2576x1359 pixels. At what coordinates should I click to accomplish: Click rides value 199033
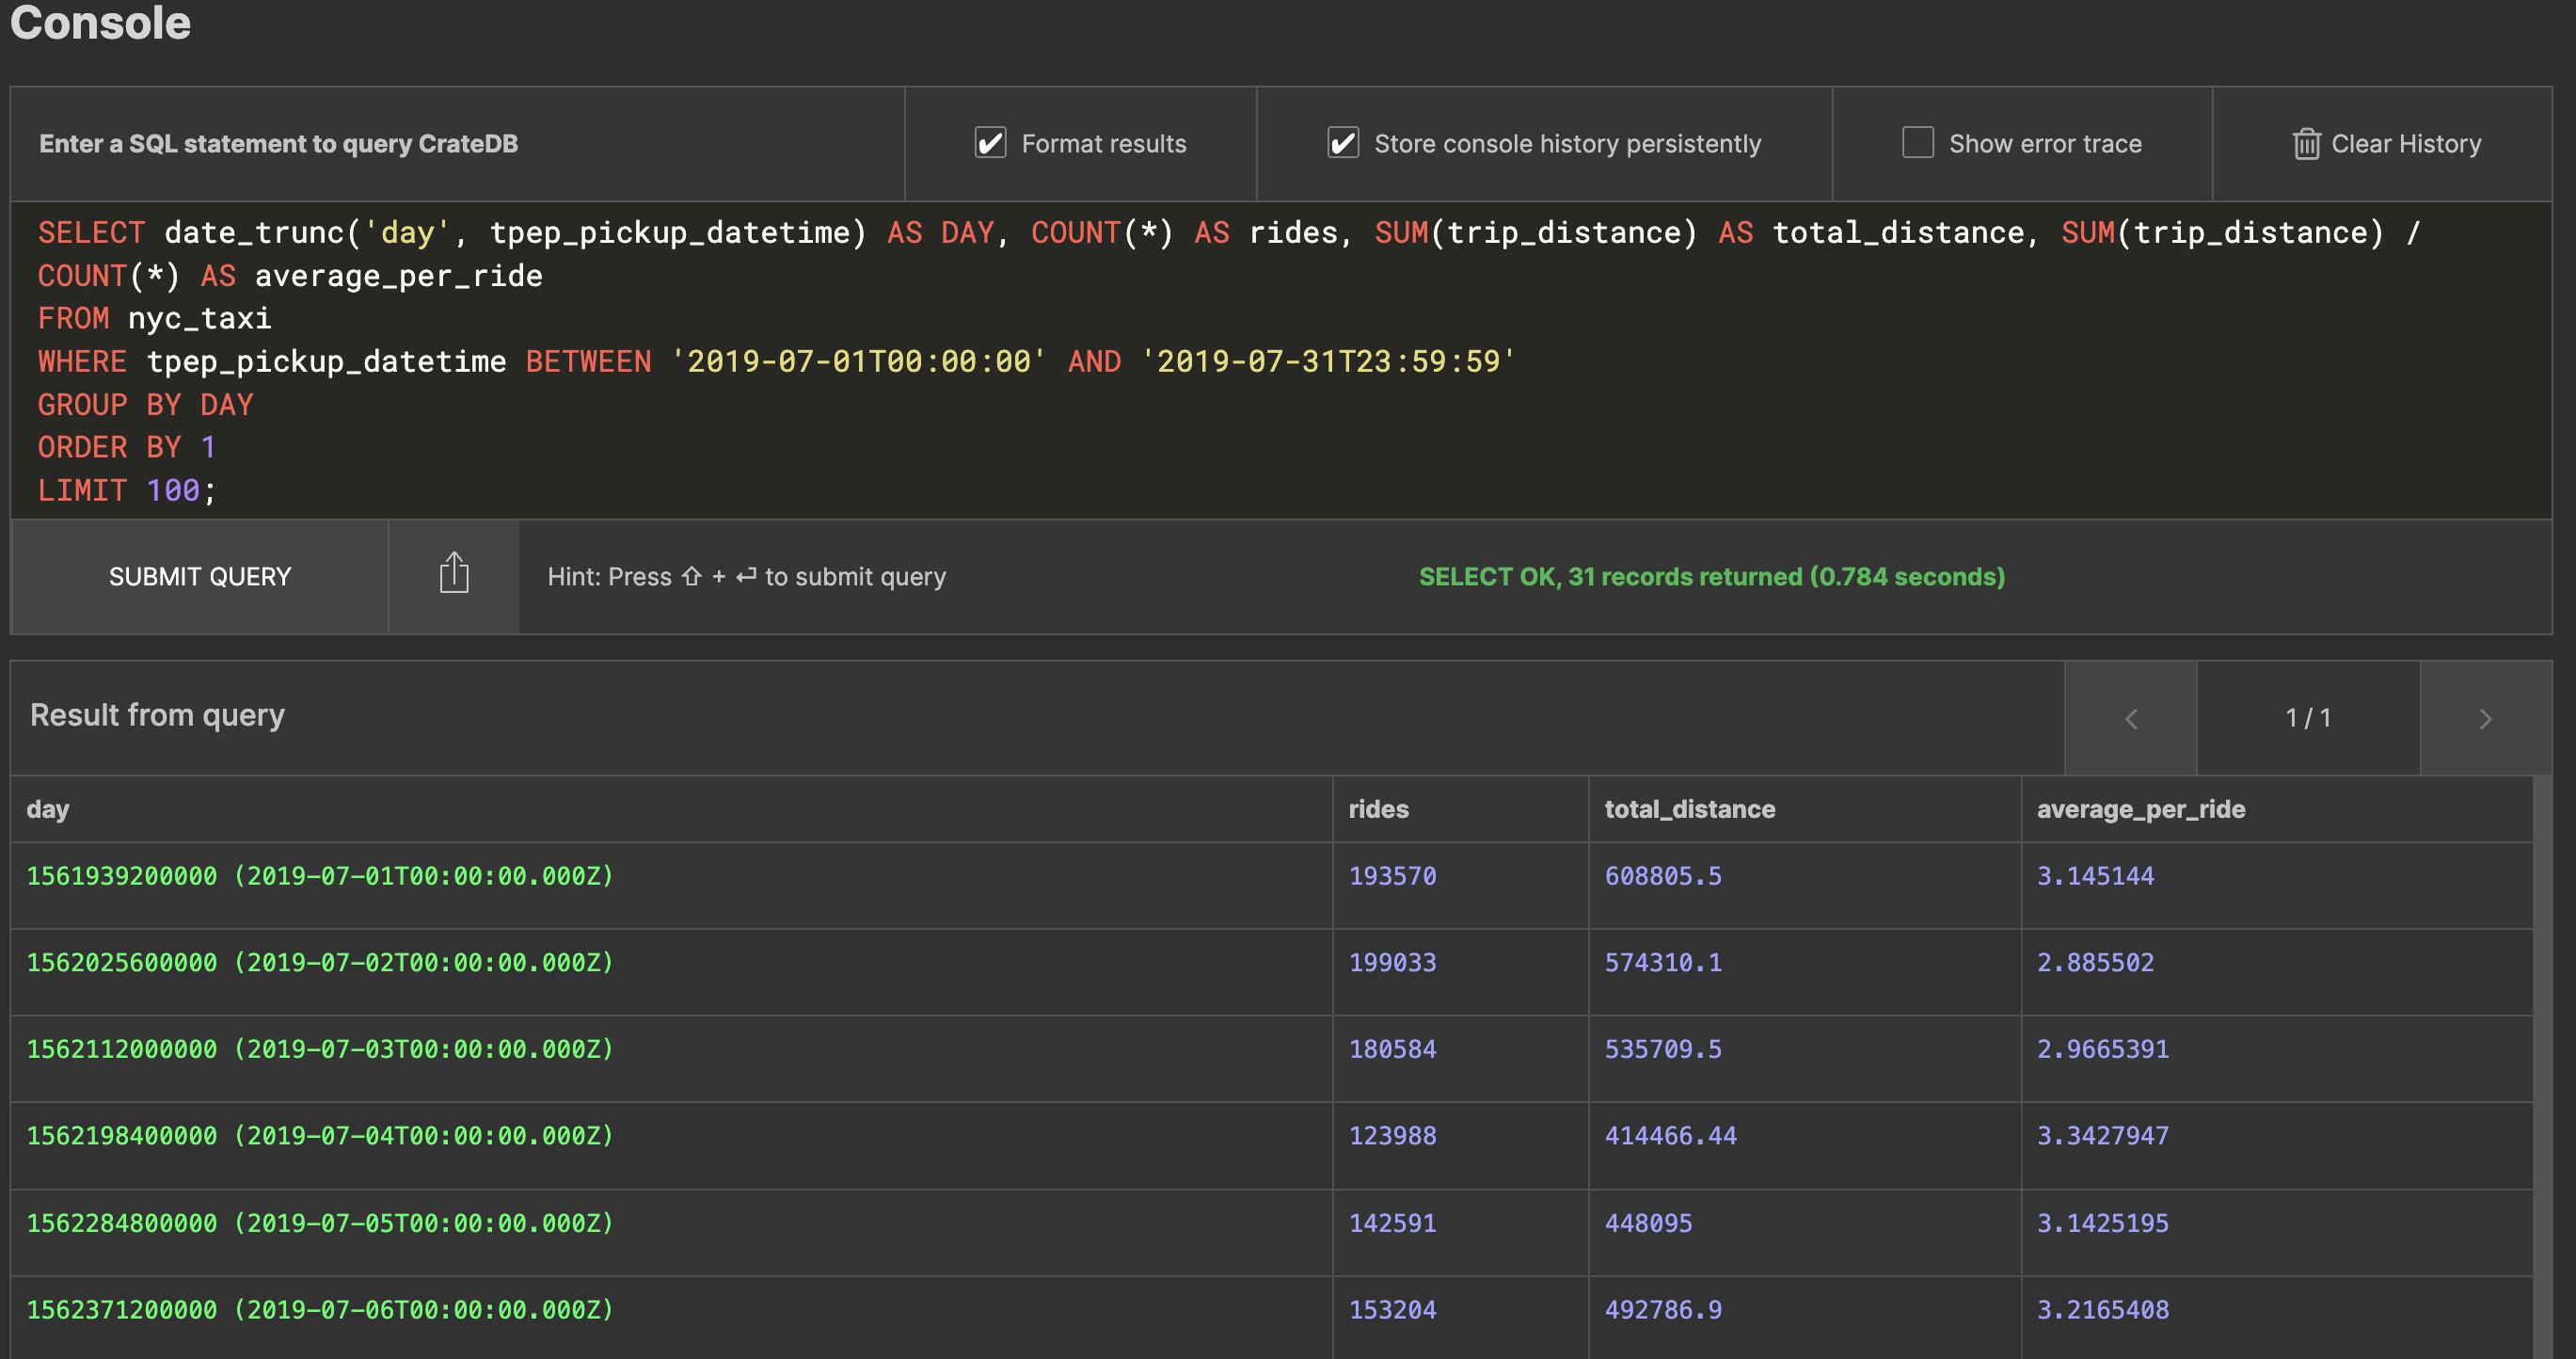1392,962
